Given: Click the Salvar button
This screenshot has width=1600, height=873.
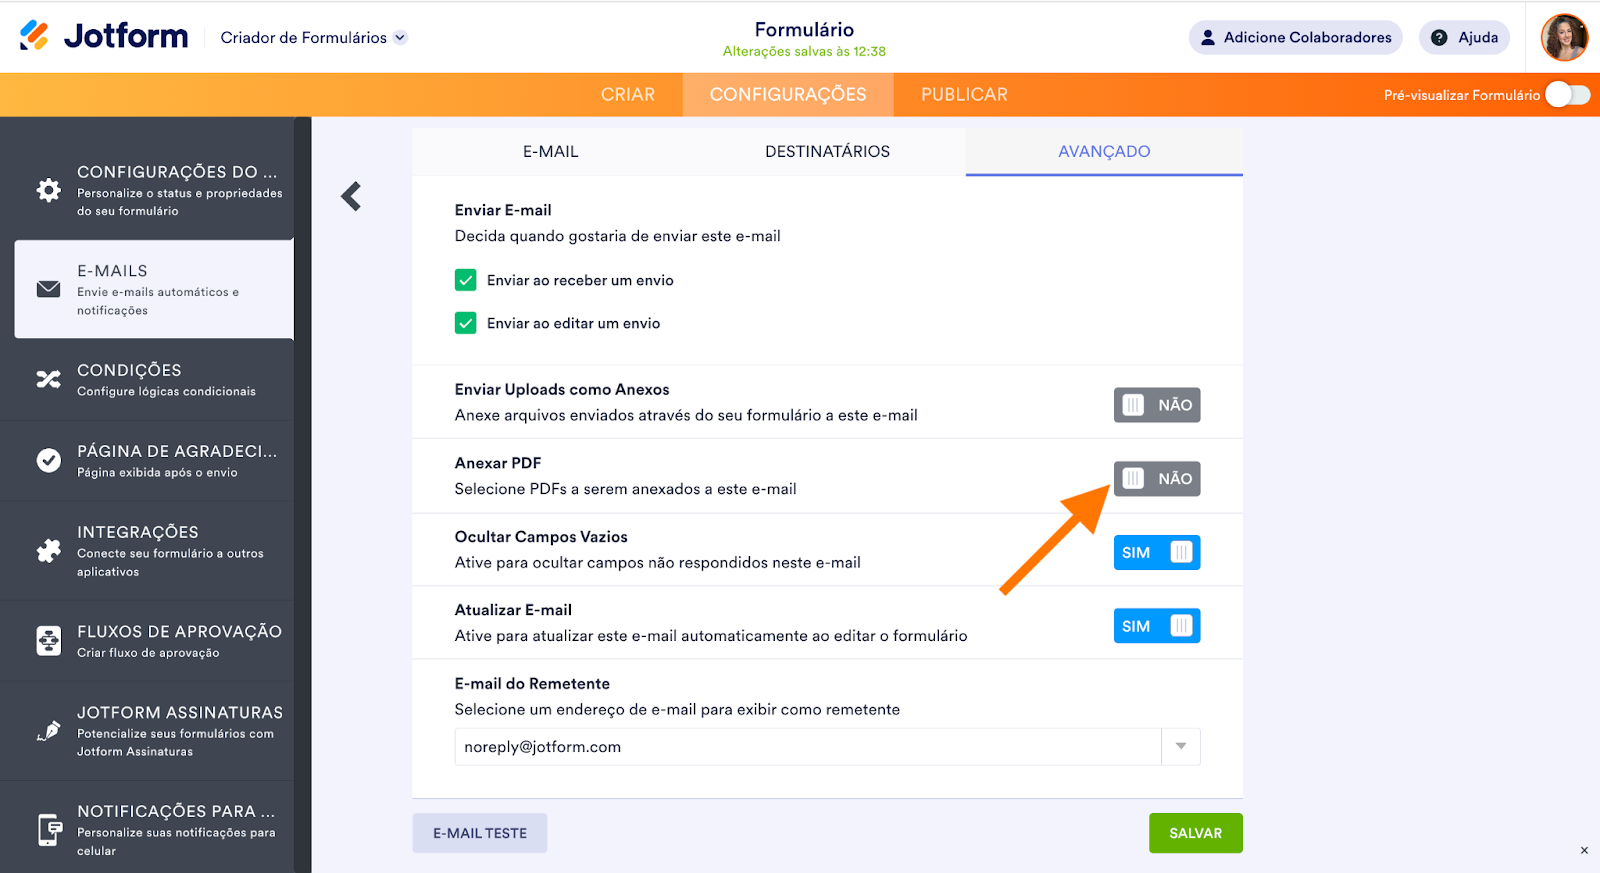Looking at the screenshot, I should [x=1195, y=833].
